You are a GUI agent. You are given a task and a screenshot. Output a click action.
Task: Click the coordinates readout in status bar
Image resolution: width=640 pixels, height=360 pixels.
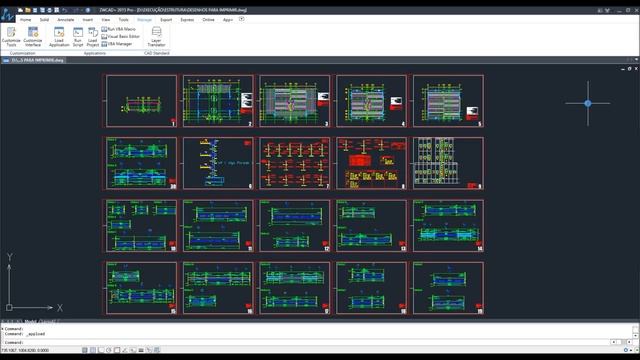point(25,350)
